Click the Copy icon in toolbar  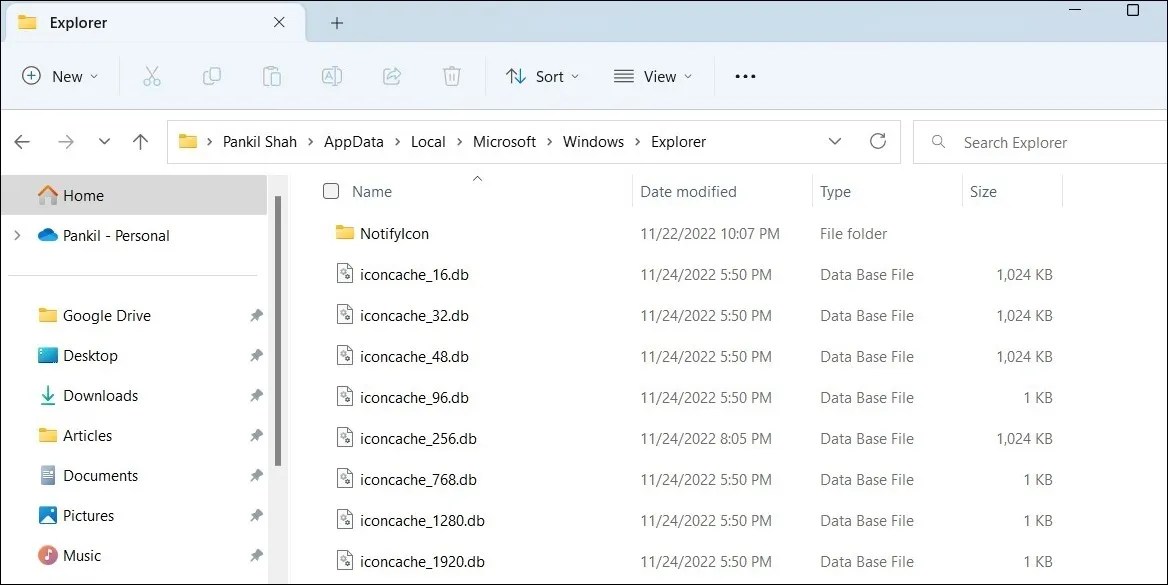click(212, 76)
